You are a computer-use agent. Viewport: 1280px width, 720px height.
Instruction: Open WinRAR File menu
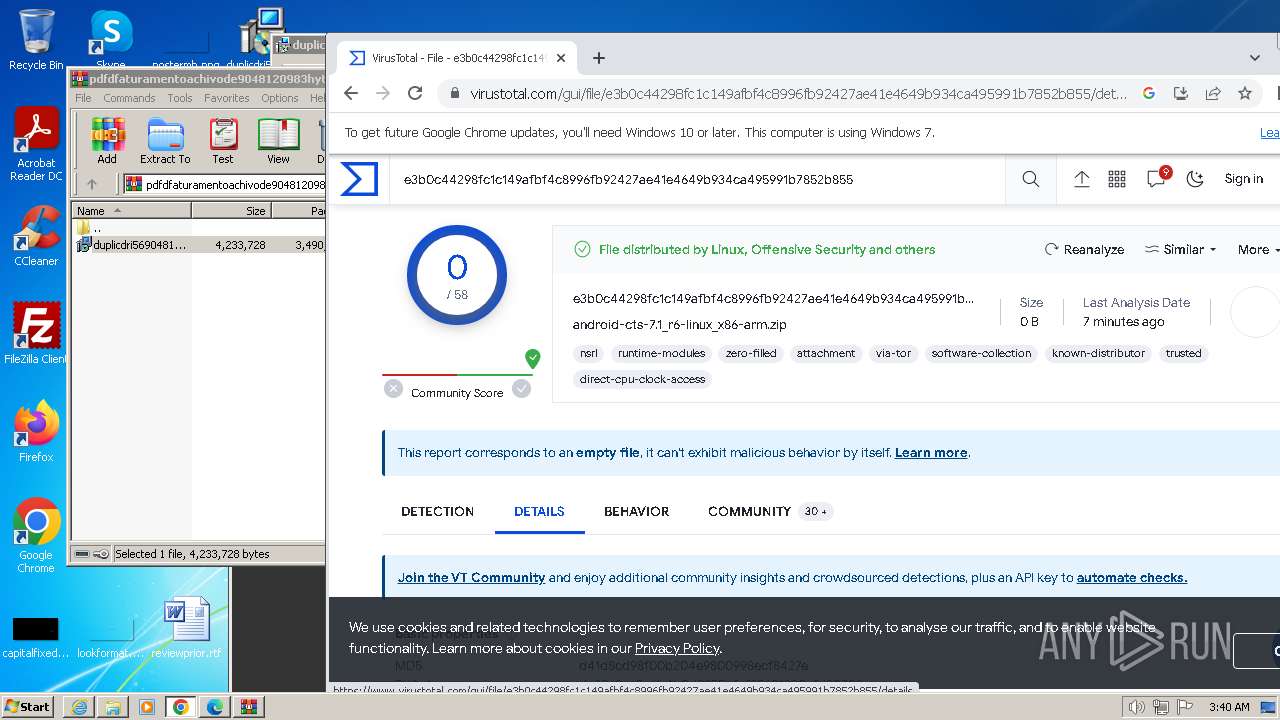[x=83, y=98]
